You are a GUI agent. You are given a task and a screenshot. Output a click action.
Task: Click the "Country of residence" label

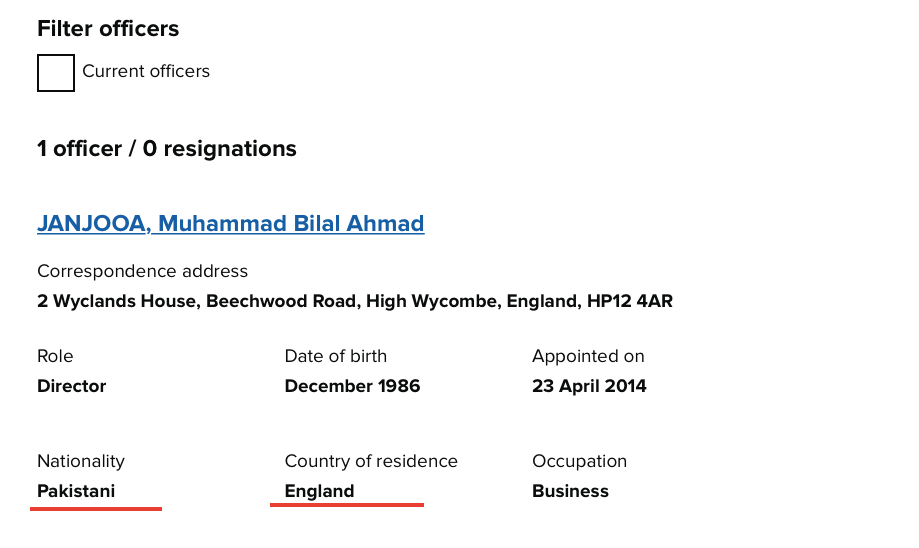(371, 461)
